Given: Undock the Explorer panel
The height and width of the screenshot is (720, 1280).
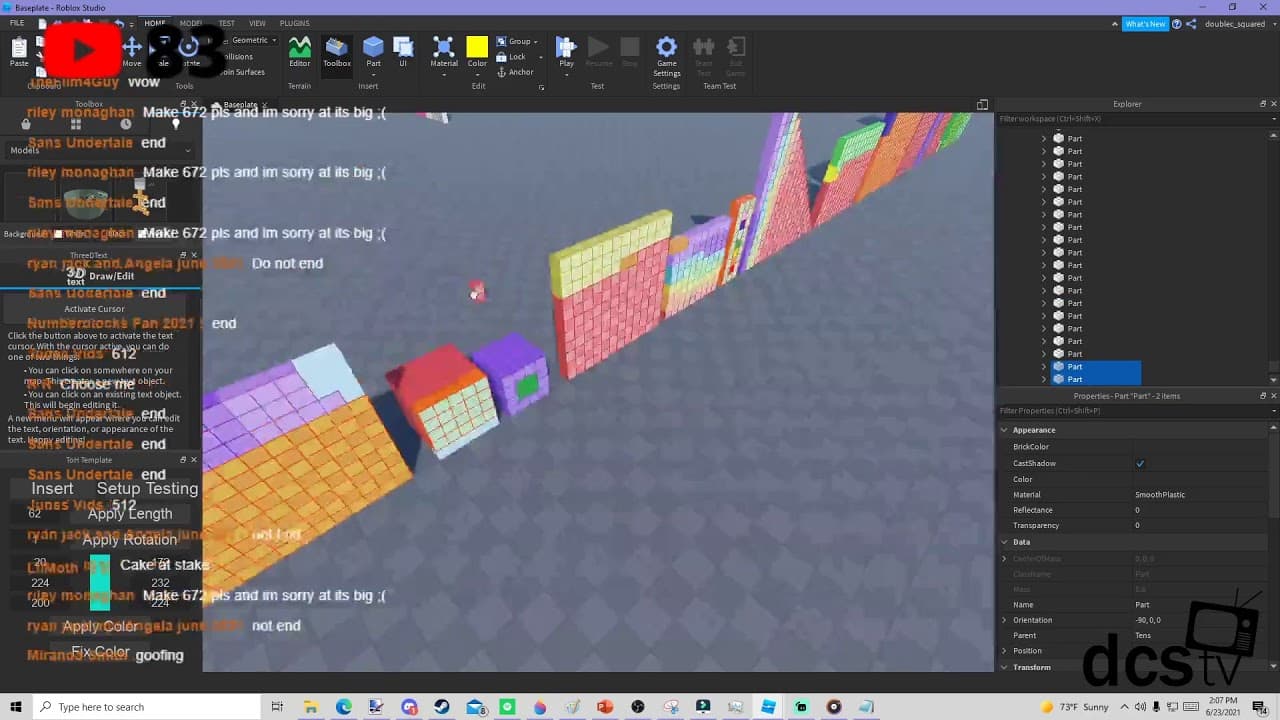Looking at the screenshot, I should click(x=1262, y=104).
